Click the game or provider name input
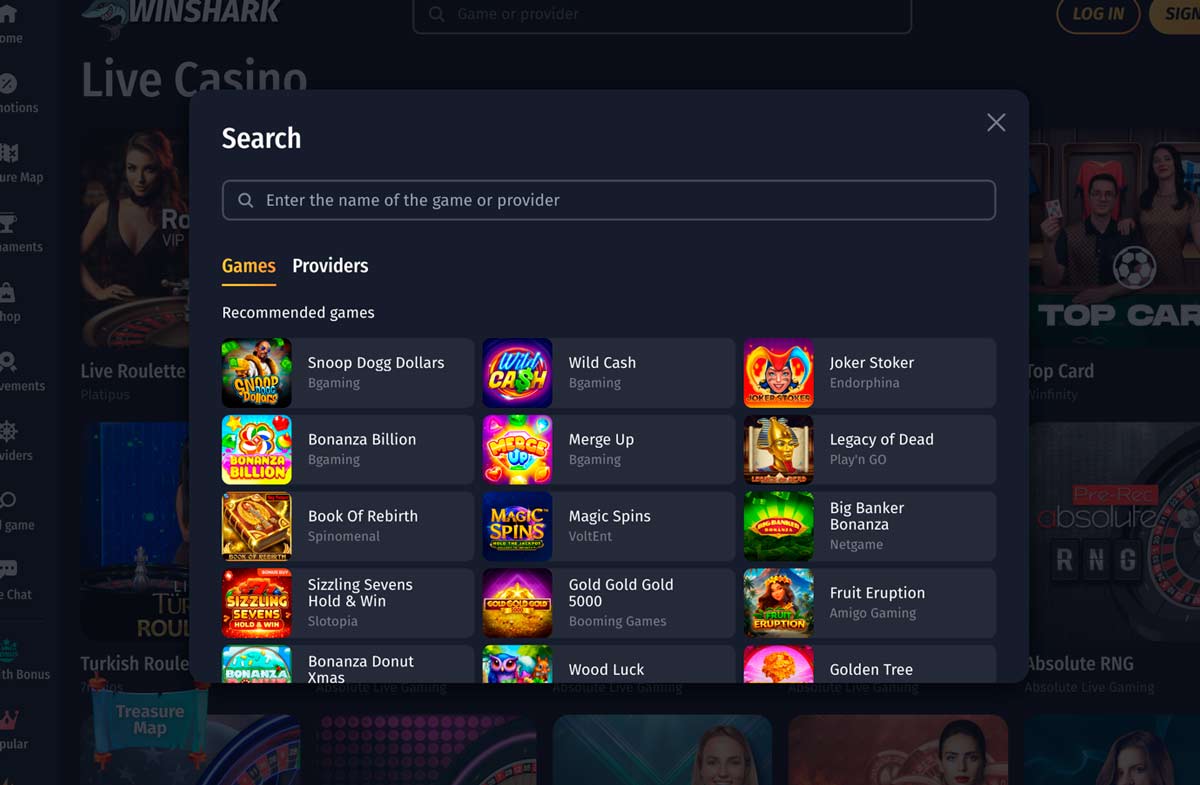This screenshot has height=785, width=1200. (609, 200)
